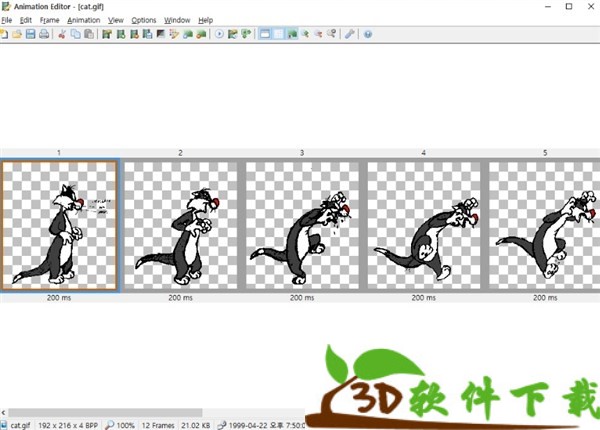Click the frame number label 3
The width and height of the screenshot is (600, 430).
tap(302, 153)
